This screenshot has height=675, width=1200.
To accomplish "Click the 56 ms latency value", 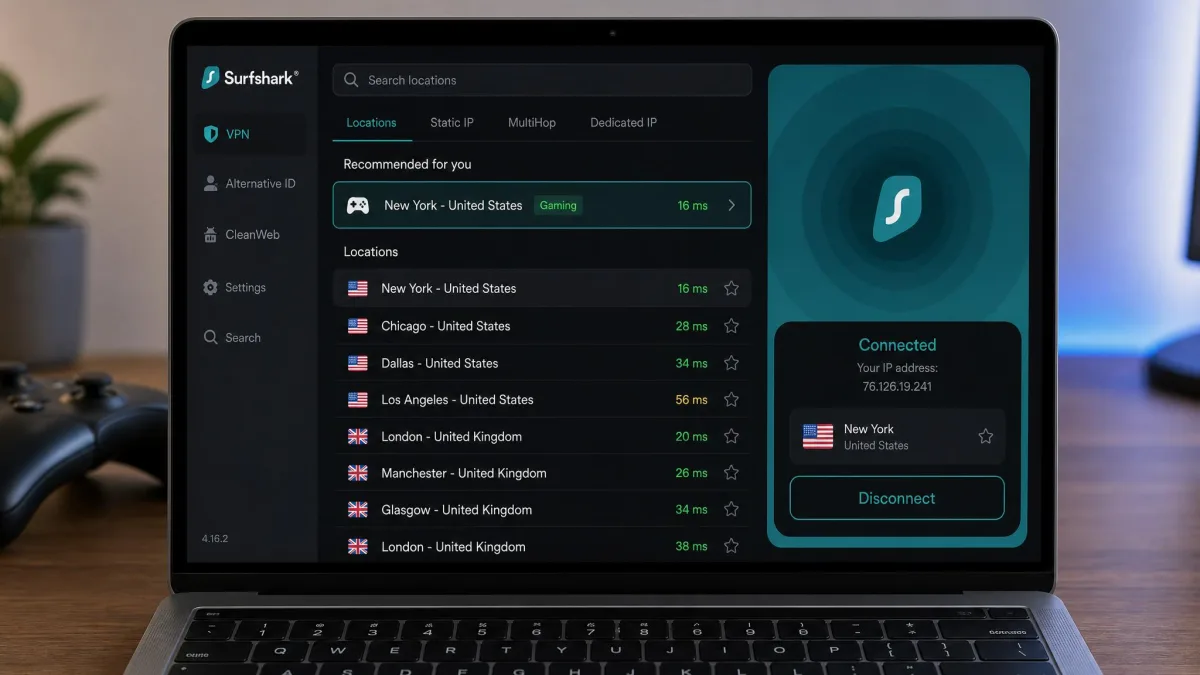I will (691, 400).
